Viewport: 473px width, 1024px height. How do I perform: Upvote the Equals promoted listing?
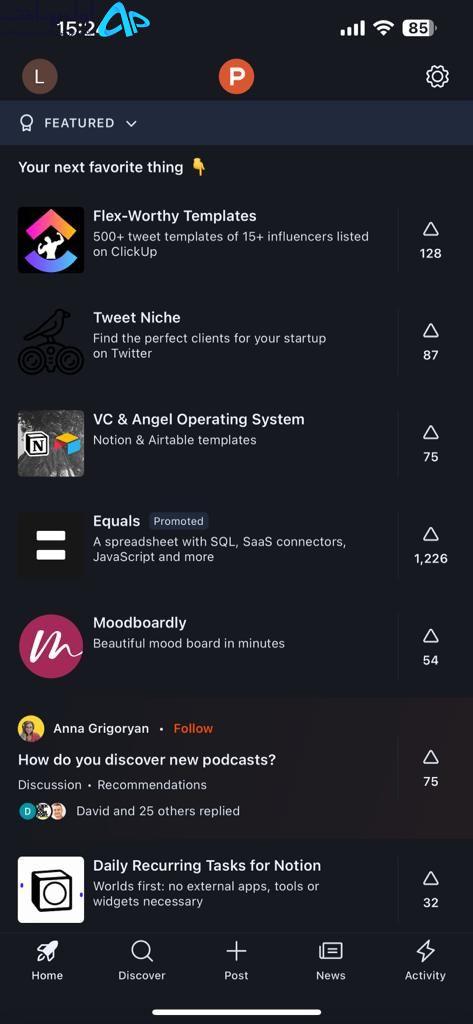coord(431,545)
